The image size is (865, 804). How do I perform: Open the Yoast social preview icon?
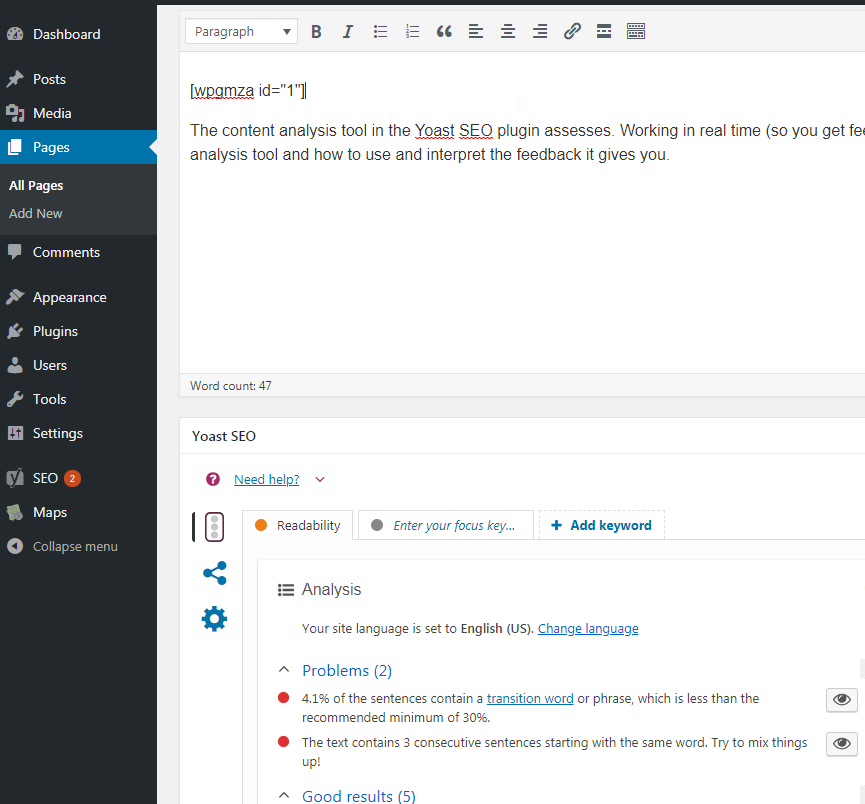[x=214, y=573]
